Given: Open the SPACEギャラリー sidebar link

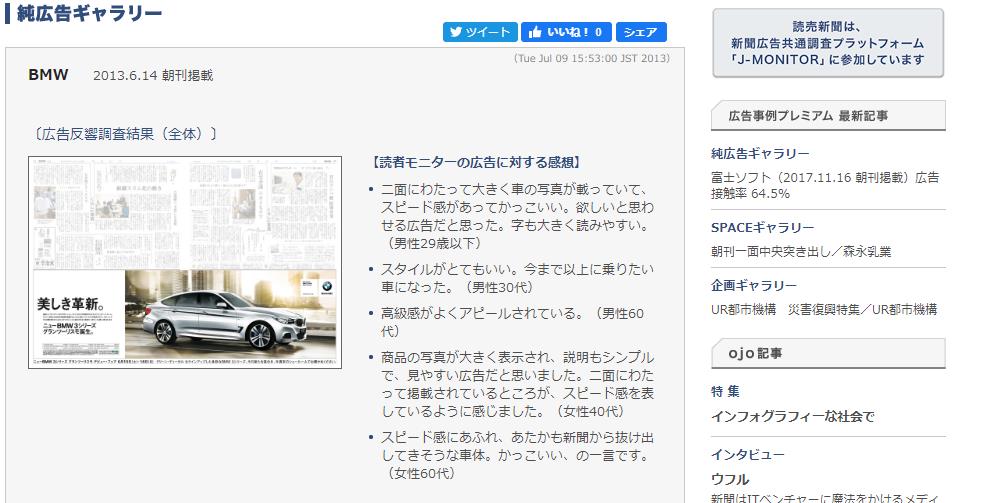Looking at the screenshot, I should pyautogui.click(x=762, y=227).
